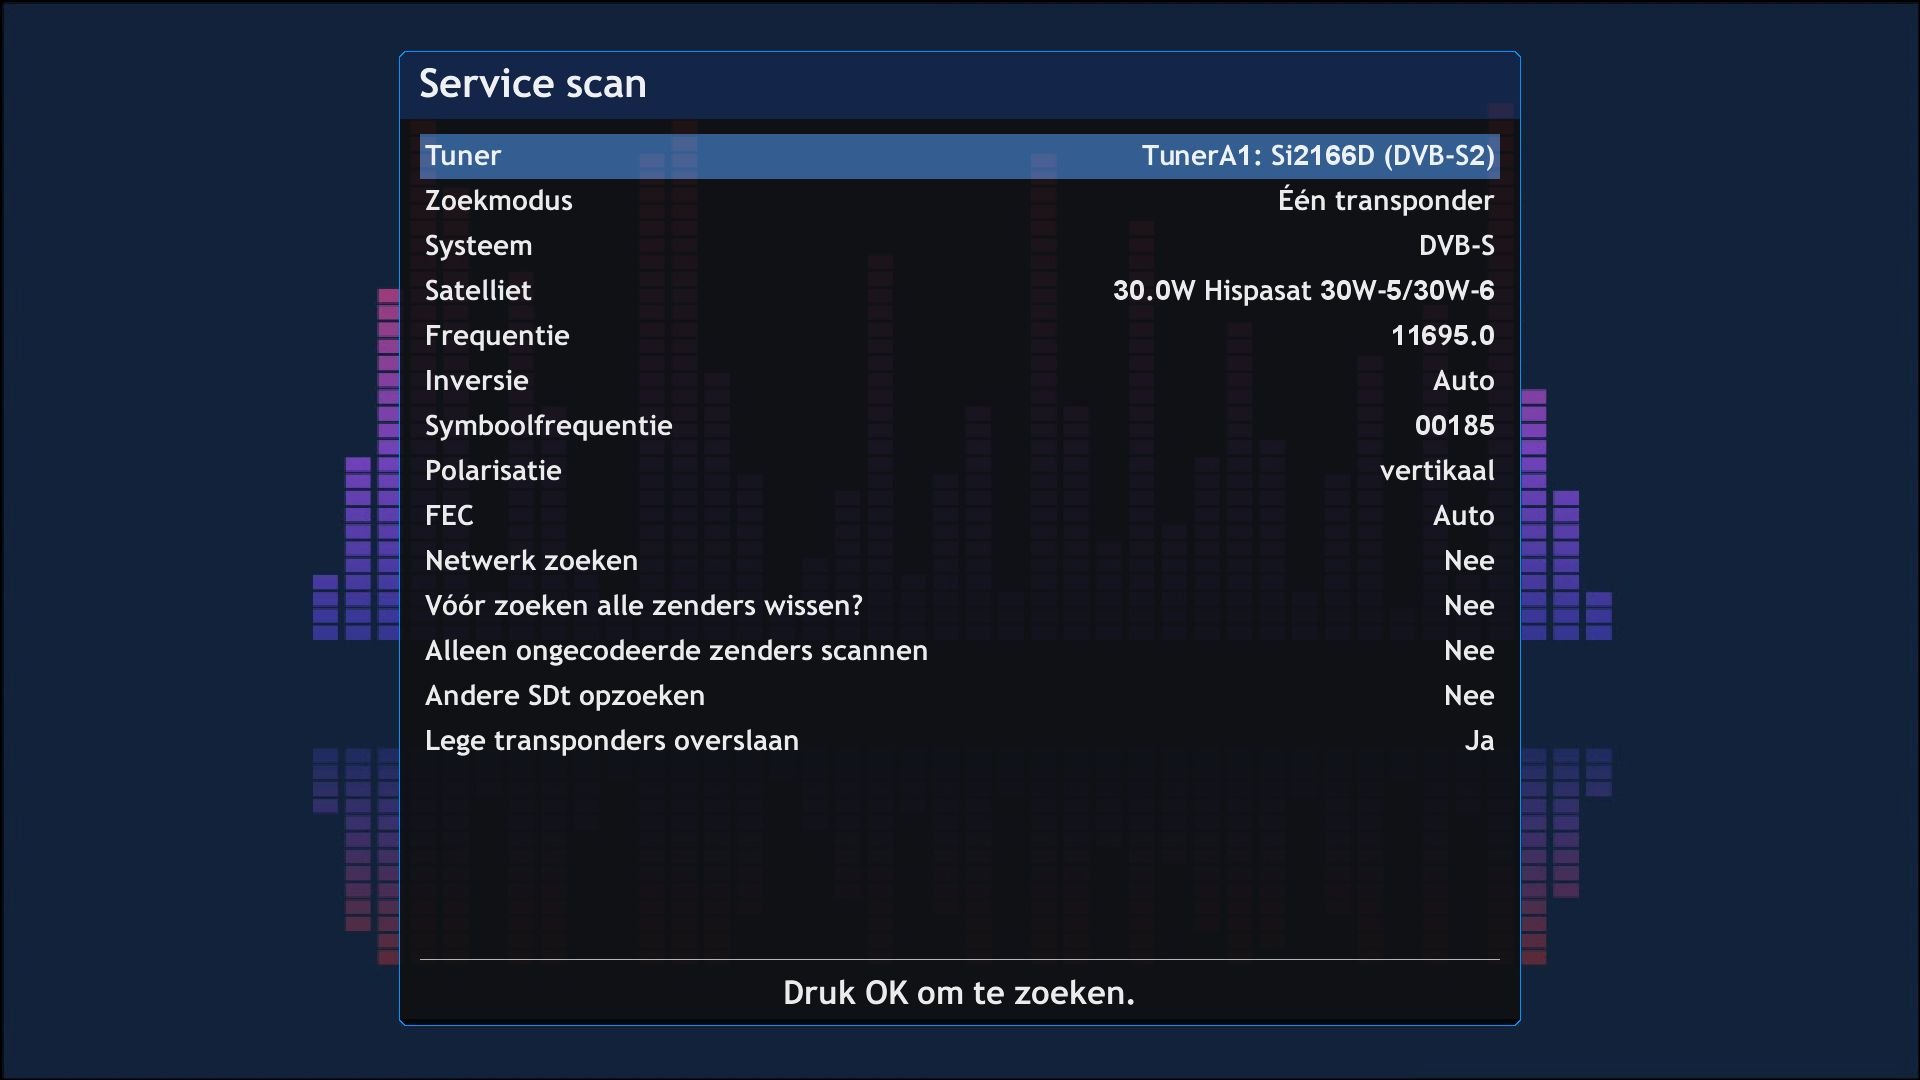Click the Druk OK om te zoeken prompt
The image size is (1920, 1080).
pyautogui.click(x=958, y=993)
